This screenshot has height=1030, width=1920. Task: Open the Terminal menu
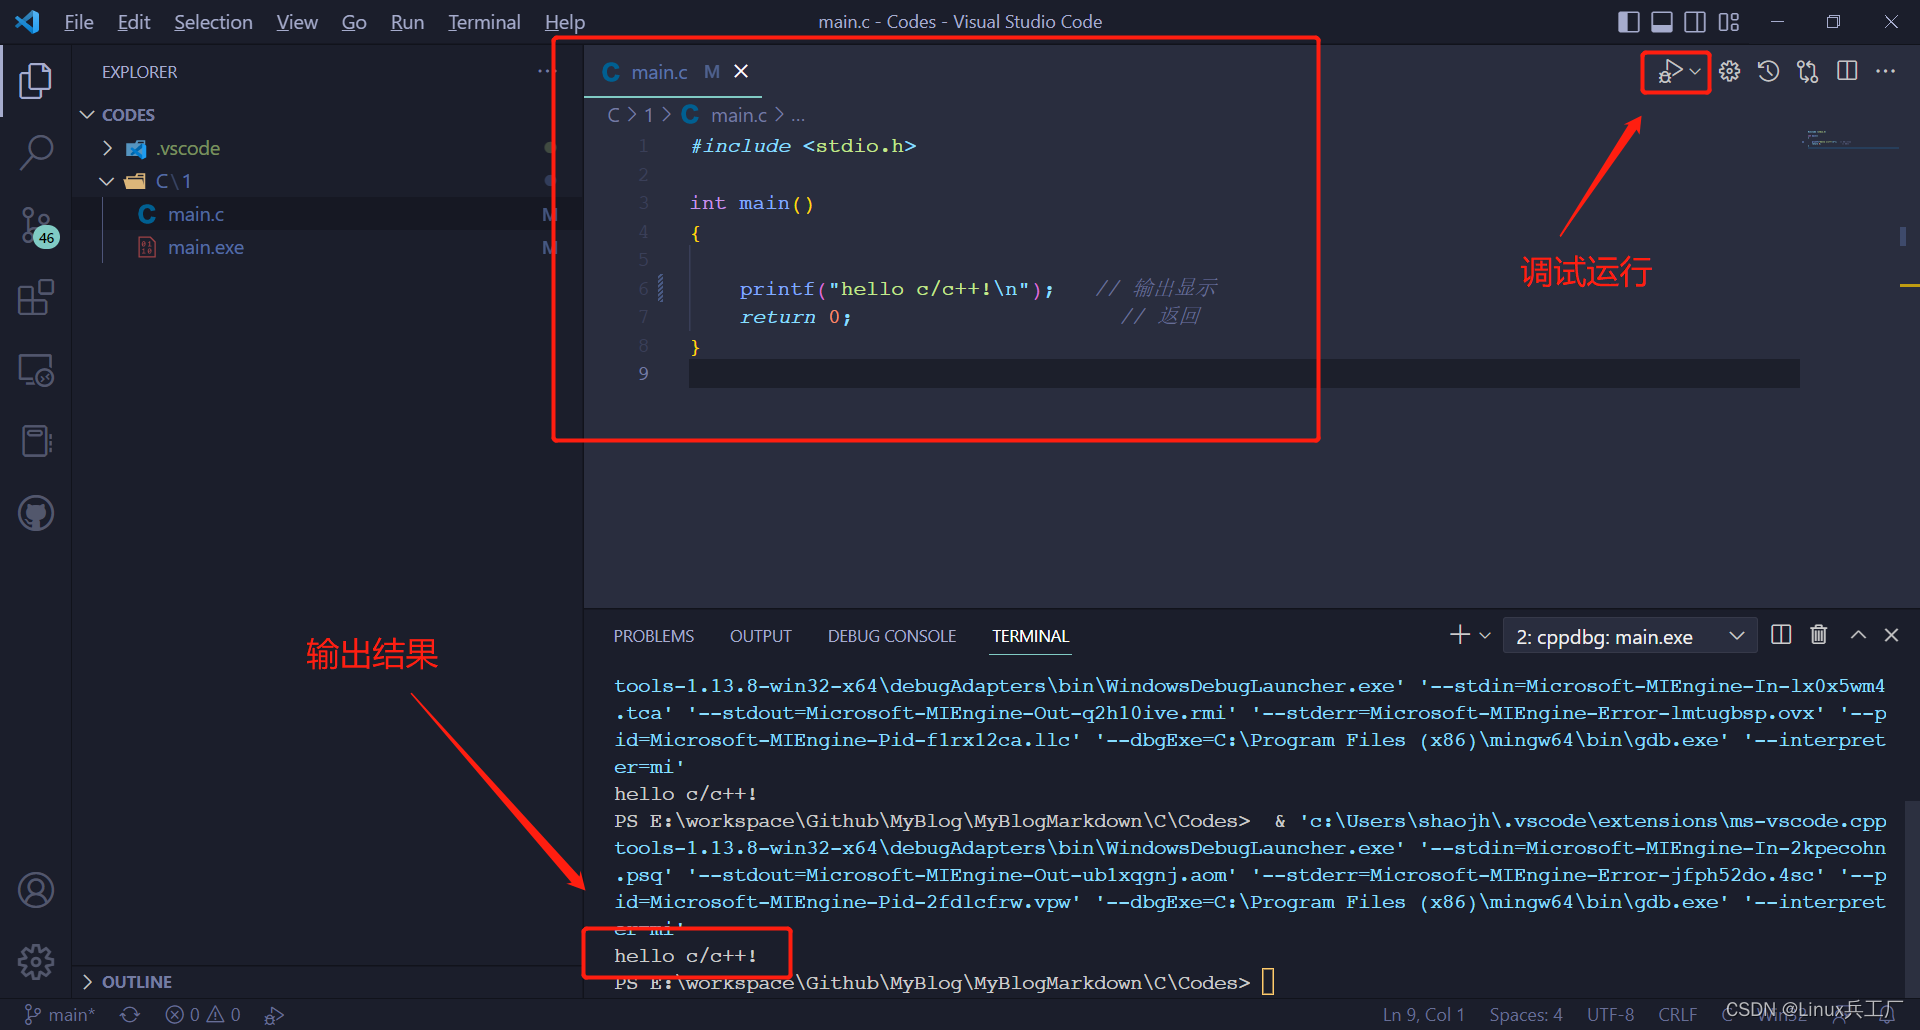point(484,22)
